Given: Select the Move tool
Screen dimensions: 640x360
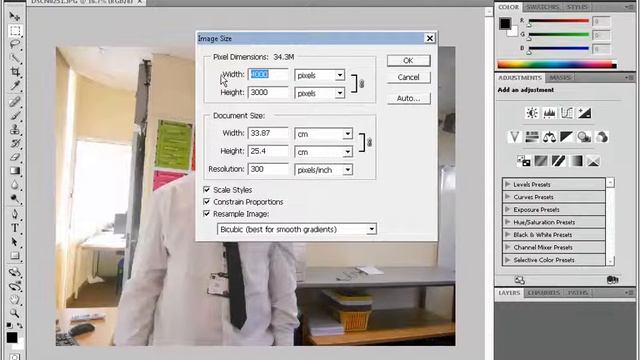Looking at the screenshot, I should tap(15, 16).
